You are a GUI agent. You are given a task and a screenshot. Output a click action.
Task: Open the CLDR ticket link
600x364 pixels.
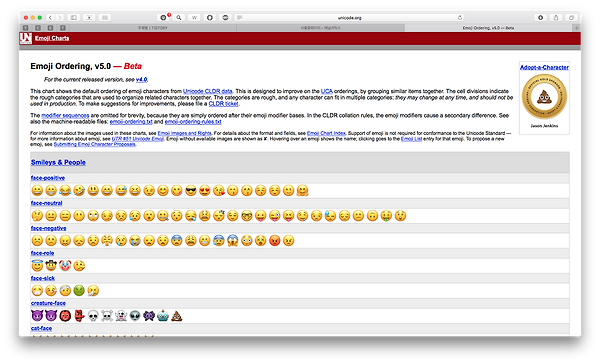click(223, 104)
